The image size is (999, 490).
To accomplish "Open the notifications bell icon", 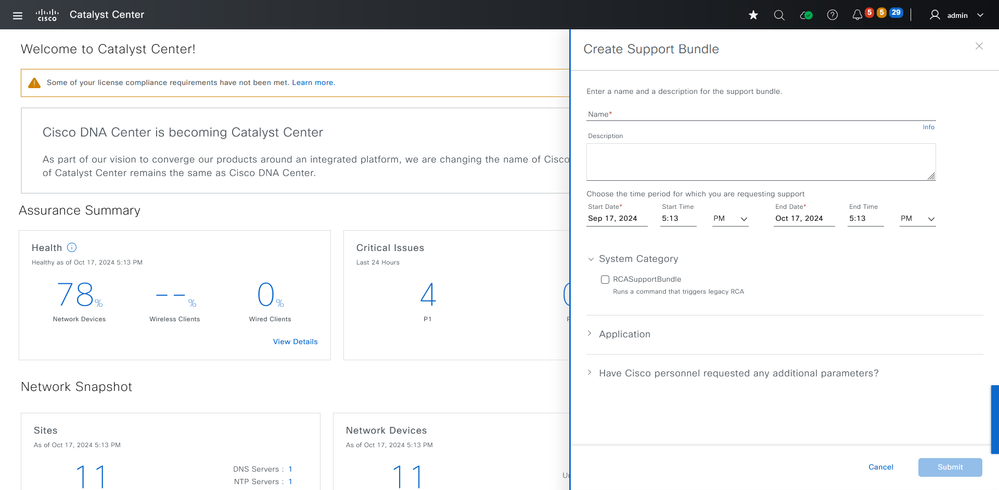I will tap(857, 15).
